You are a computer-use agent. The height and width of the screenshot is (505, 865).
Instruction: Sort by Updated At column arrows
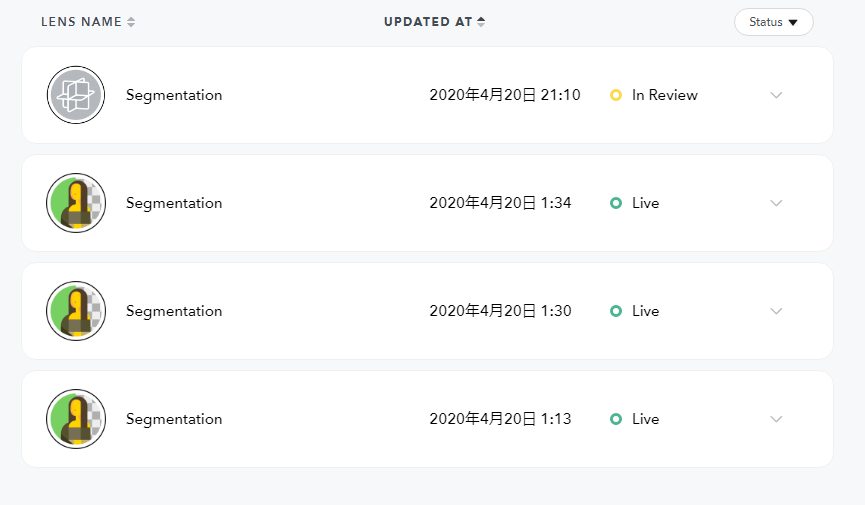481,22
